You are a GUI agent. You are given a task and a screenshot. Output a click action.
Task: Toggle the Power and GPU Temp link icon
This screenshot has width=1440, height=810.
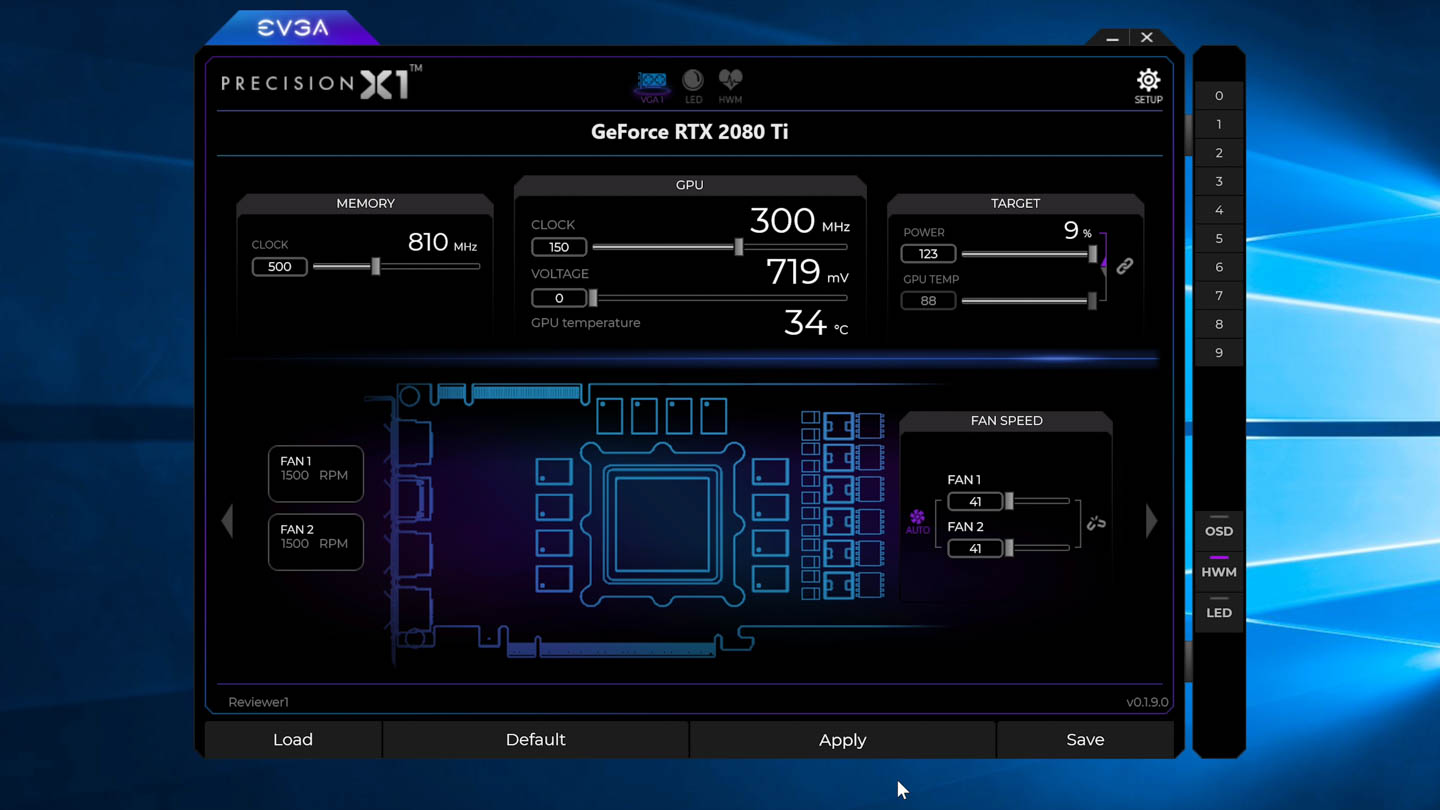pos(1125,266)
